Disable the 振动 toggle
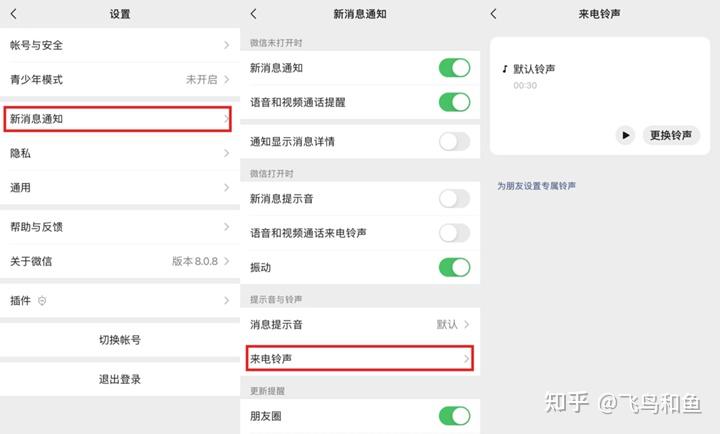Image resolution: width=720 pixels, height=434 pixels. pos(455,267)
